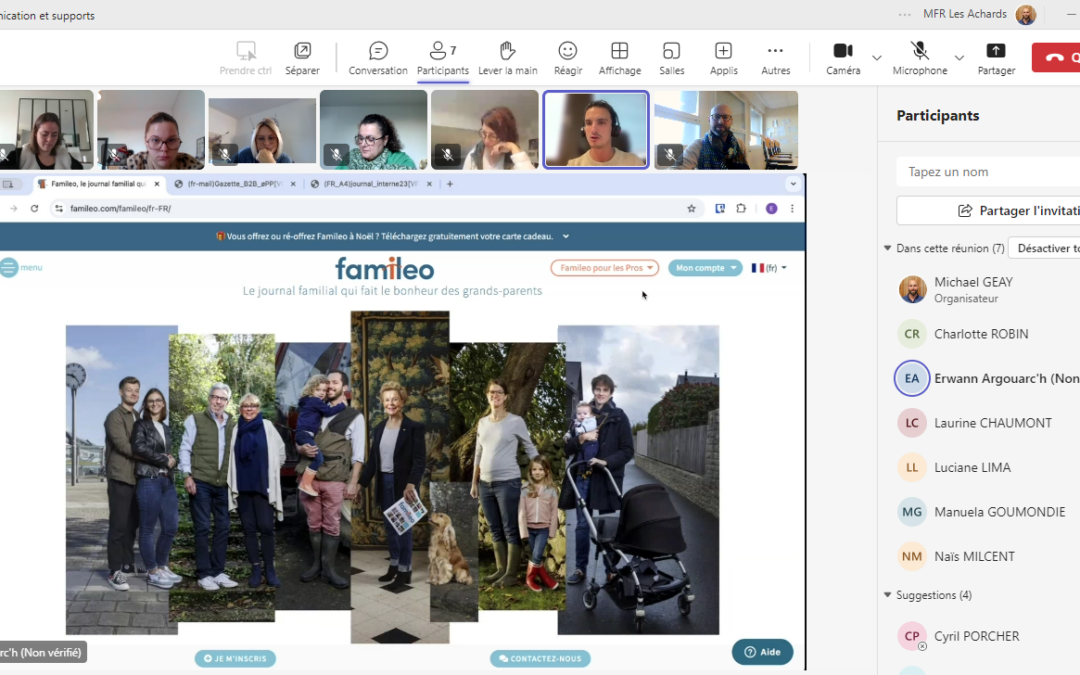Screen dimensions: 1080x675
Task: Click the icon left of the extensions puzzle
Action: (720, 208)
